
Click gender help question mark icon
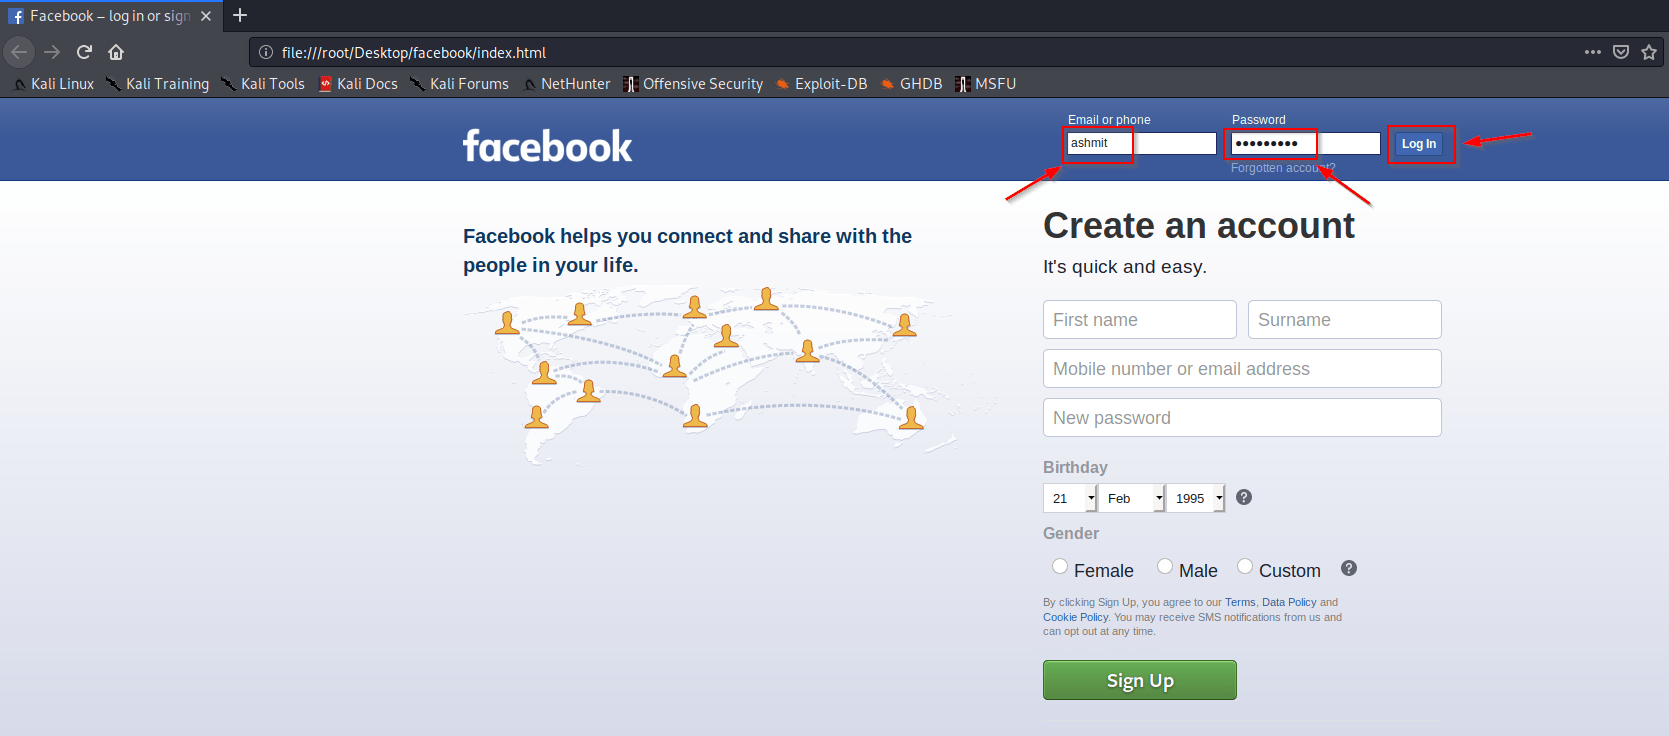click(1349, 568)
